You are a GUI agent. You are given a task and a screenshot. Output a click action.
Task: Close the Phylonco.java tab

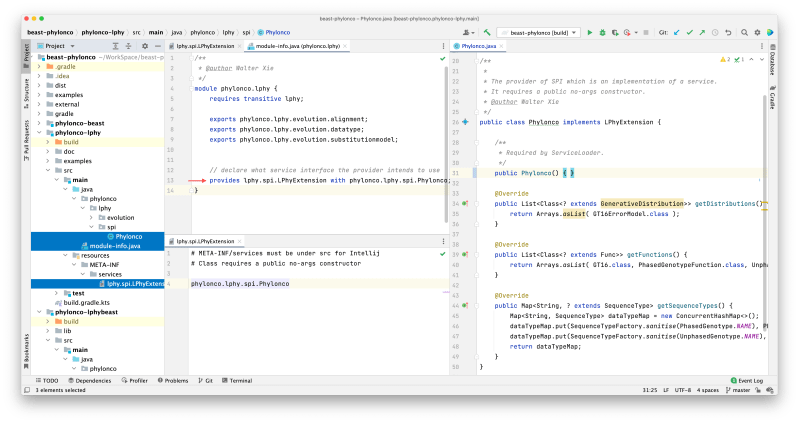tap(501, 46)
